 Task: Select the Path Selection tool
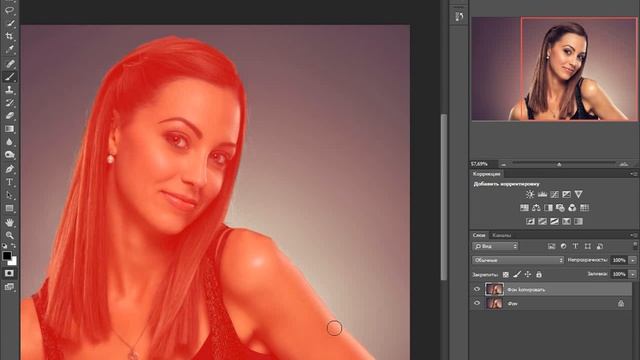pos(9,195)
